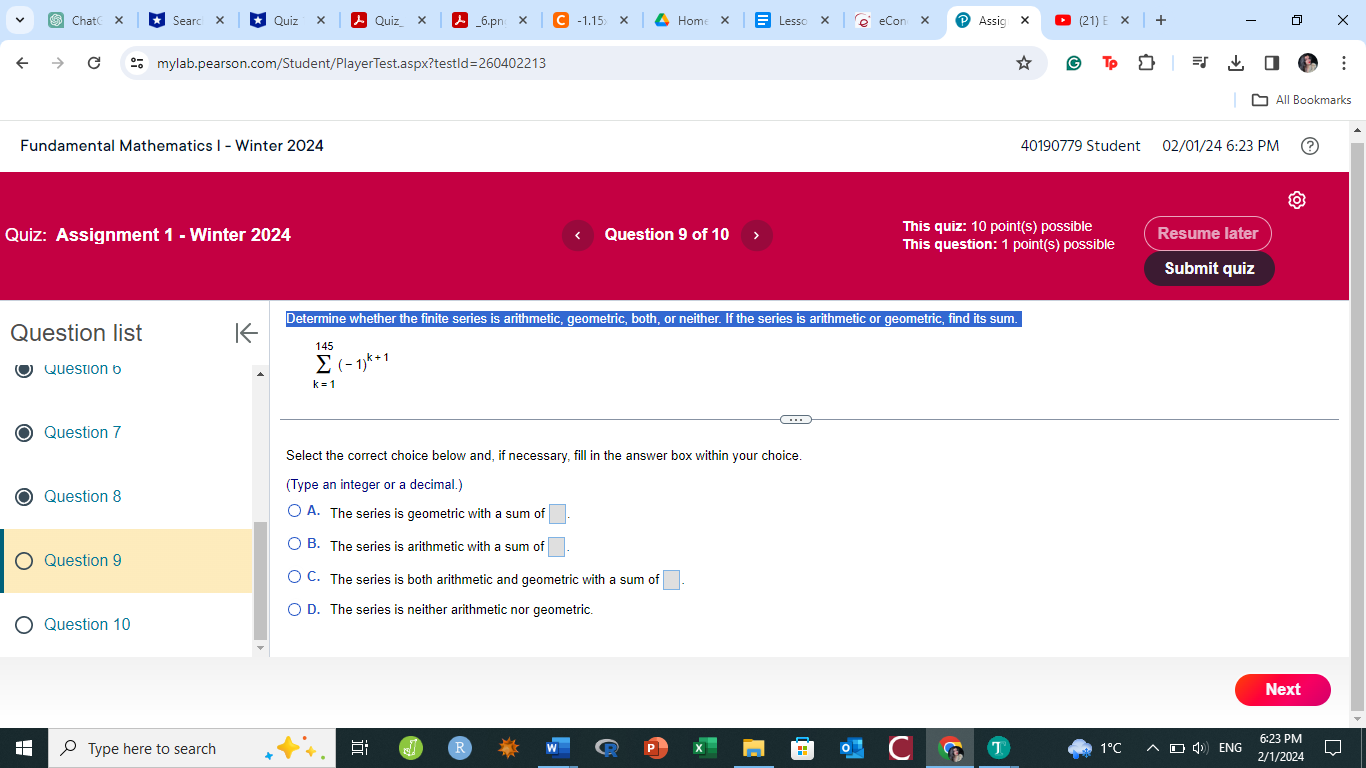The image size is (1366, 768).
Task: Open Chrome profile avatar
Action: 1308,63
